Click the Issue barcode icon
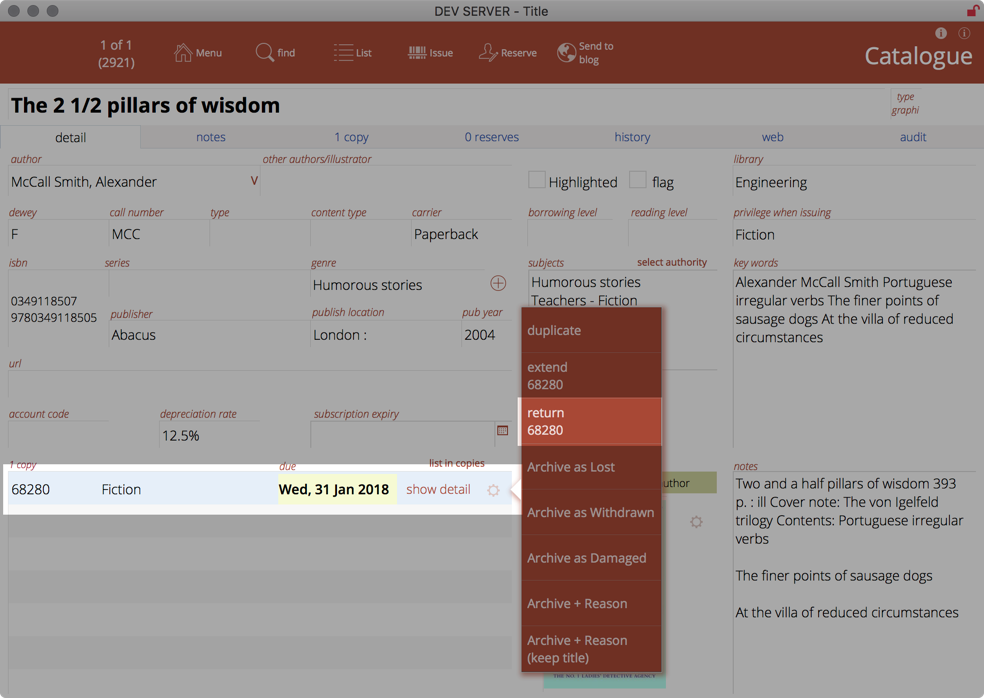The image size is (984, 698). coord(417,53)
